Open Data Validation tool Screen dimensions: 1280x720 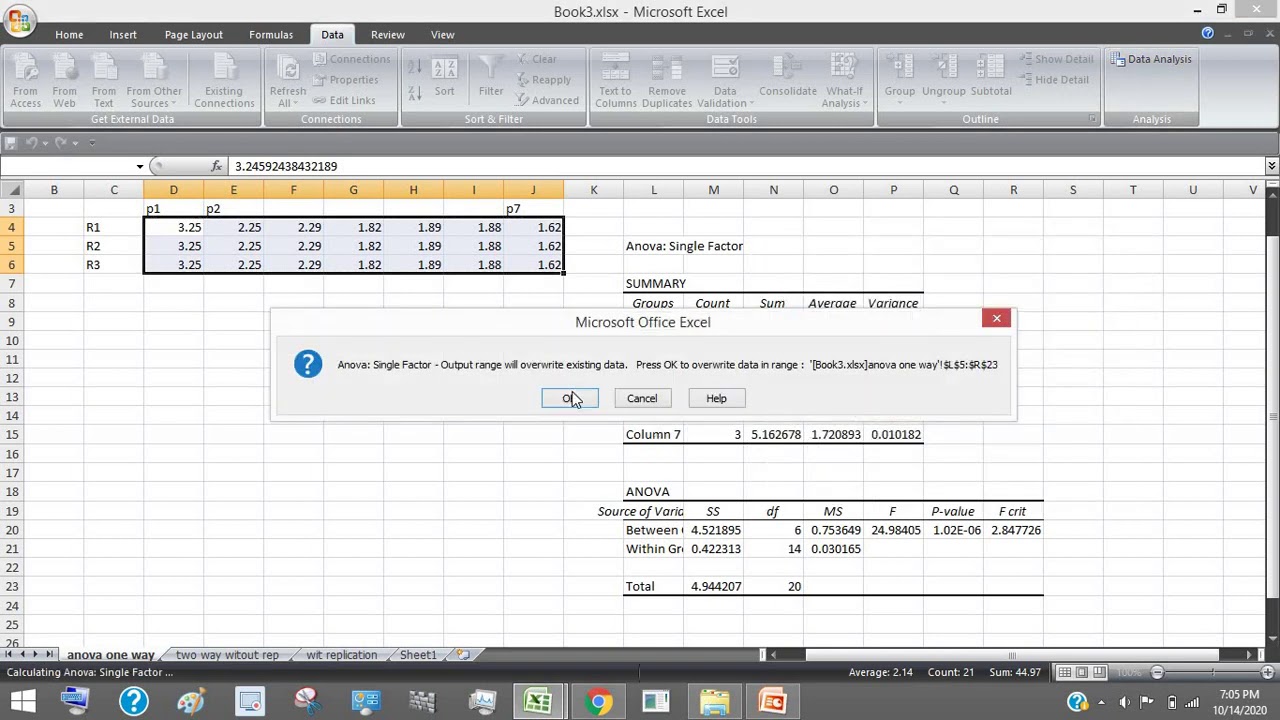pos(723,81)
